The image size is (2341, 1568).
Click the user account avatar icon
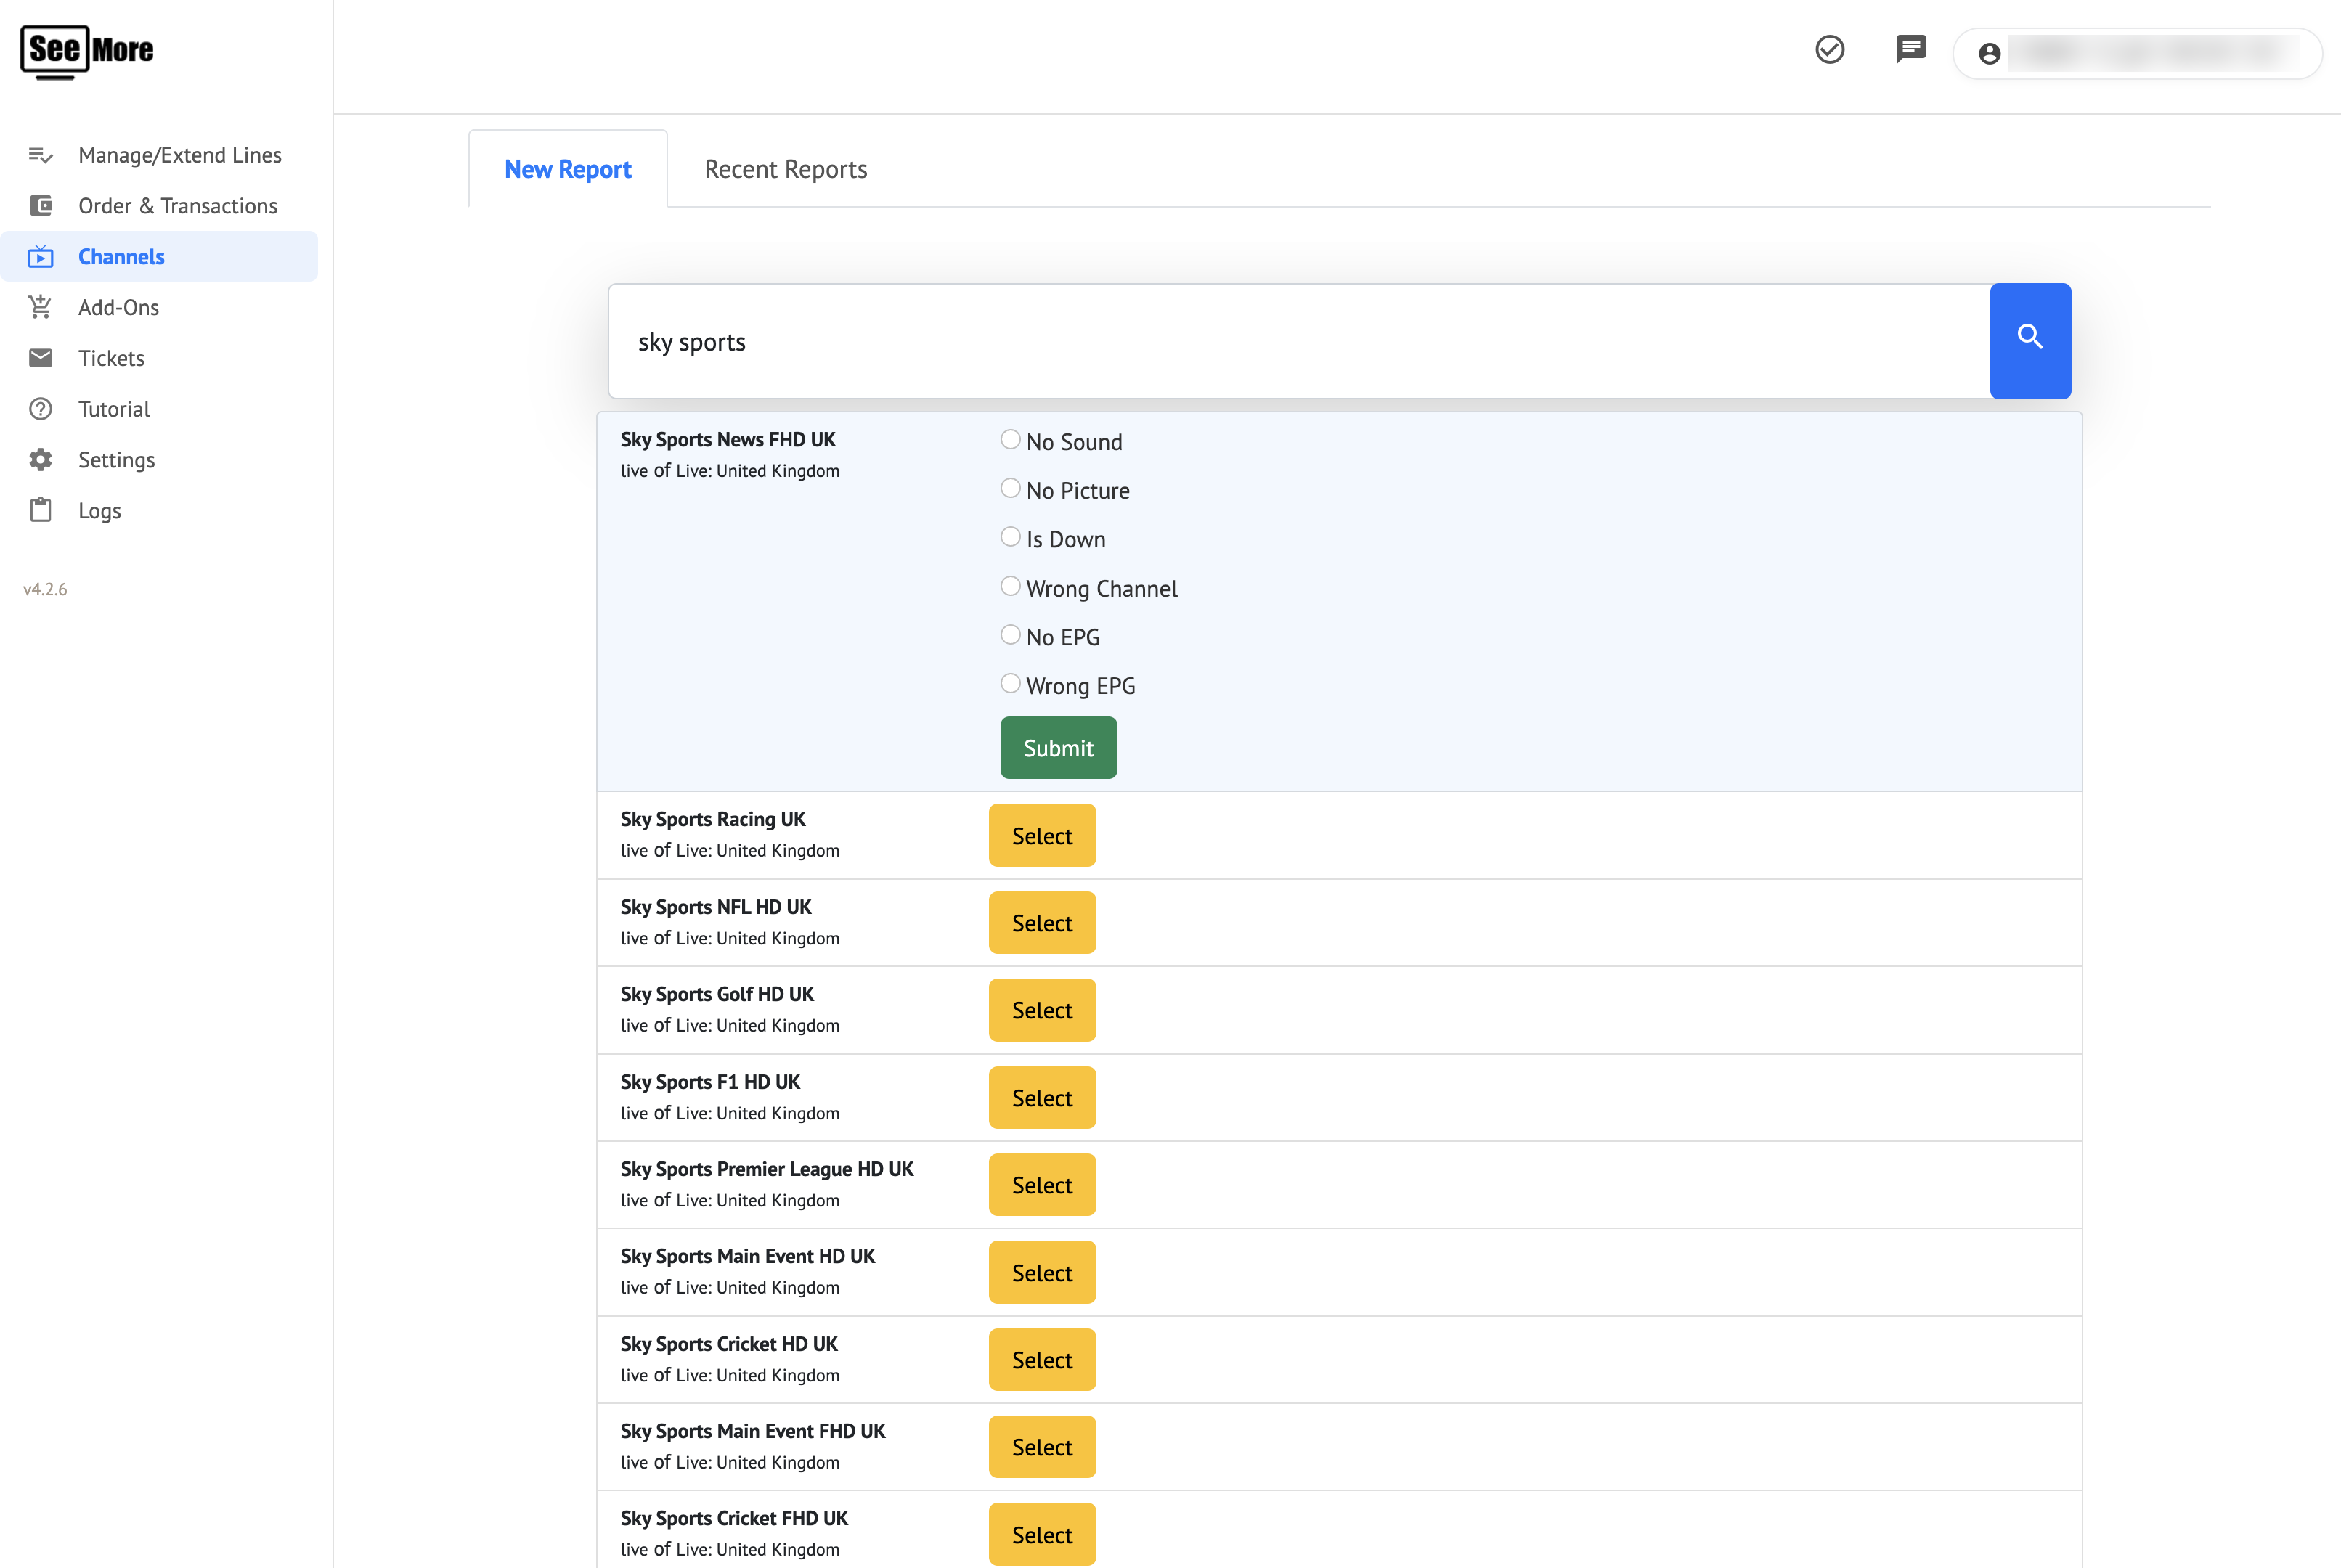[1989, 54]
